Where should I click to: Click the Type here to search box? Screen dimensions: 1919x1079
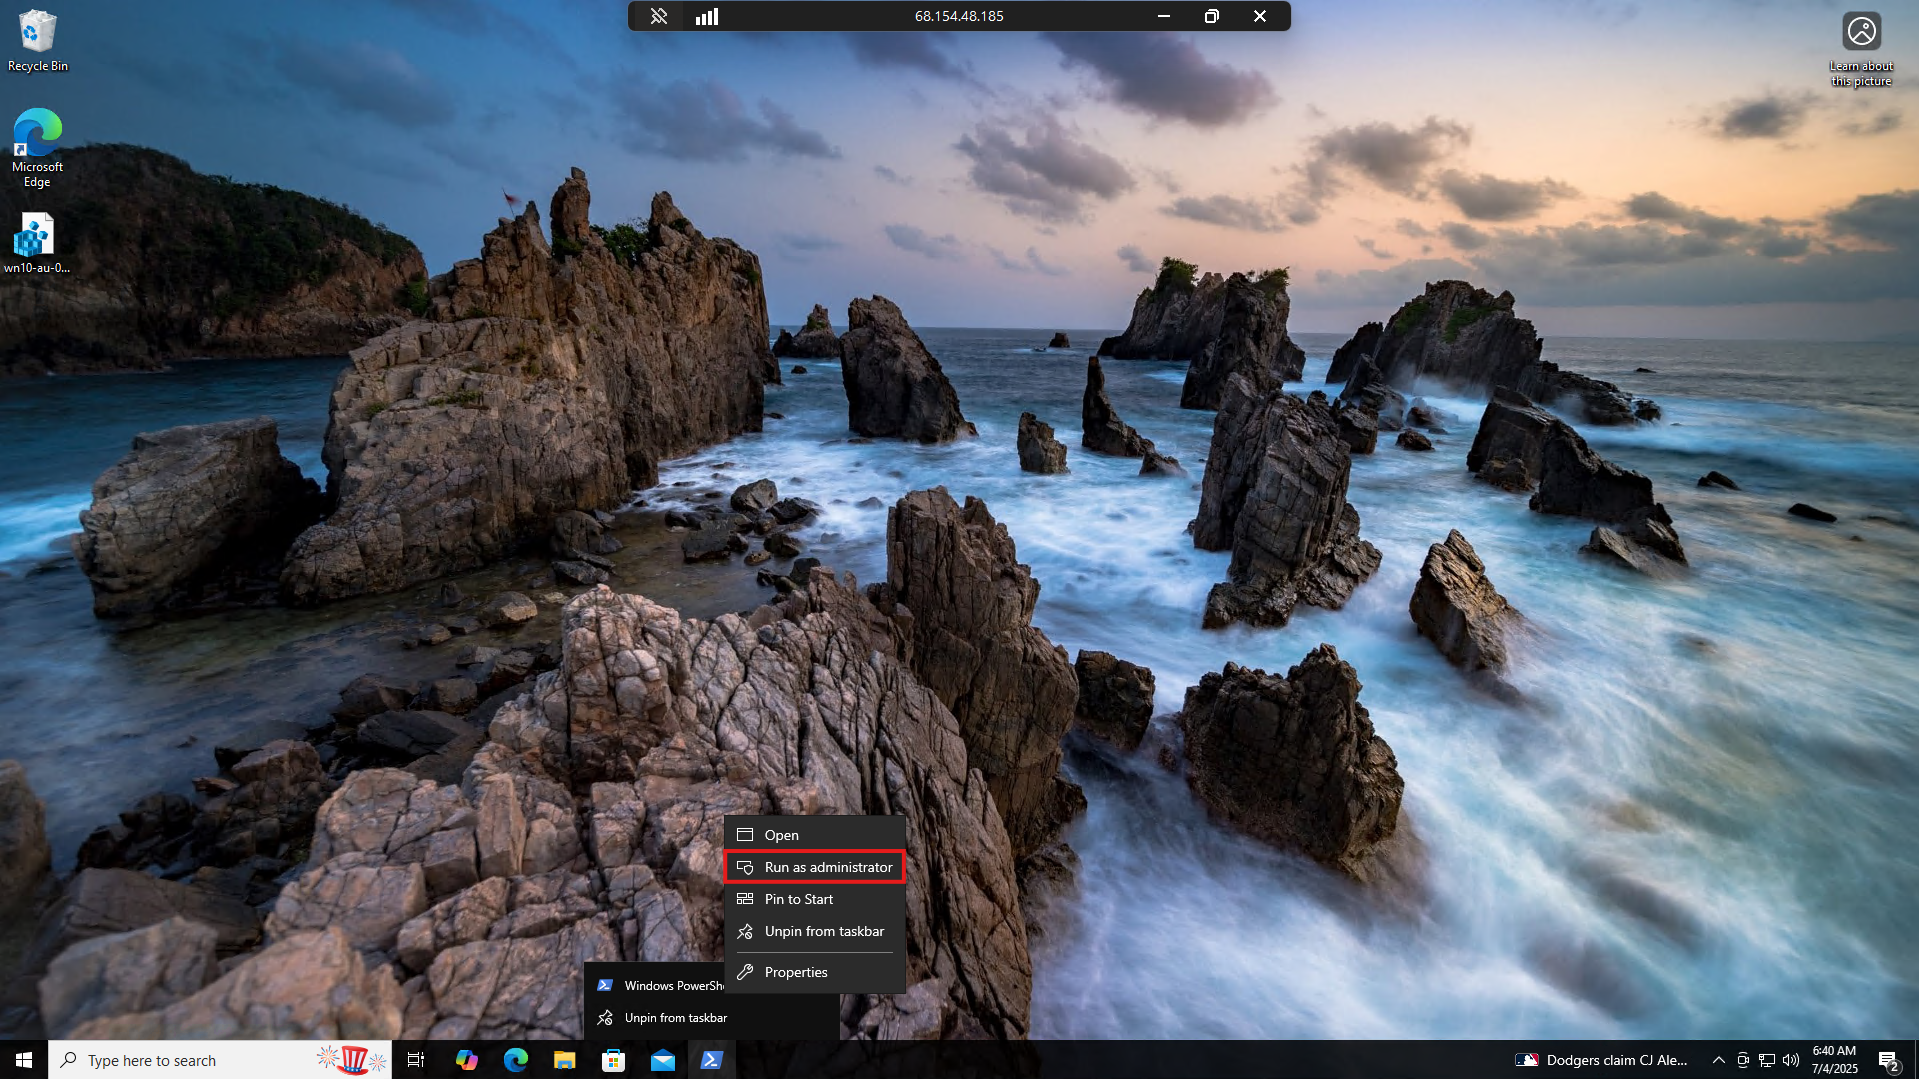click(x=190, y=1060)
